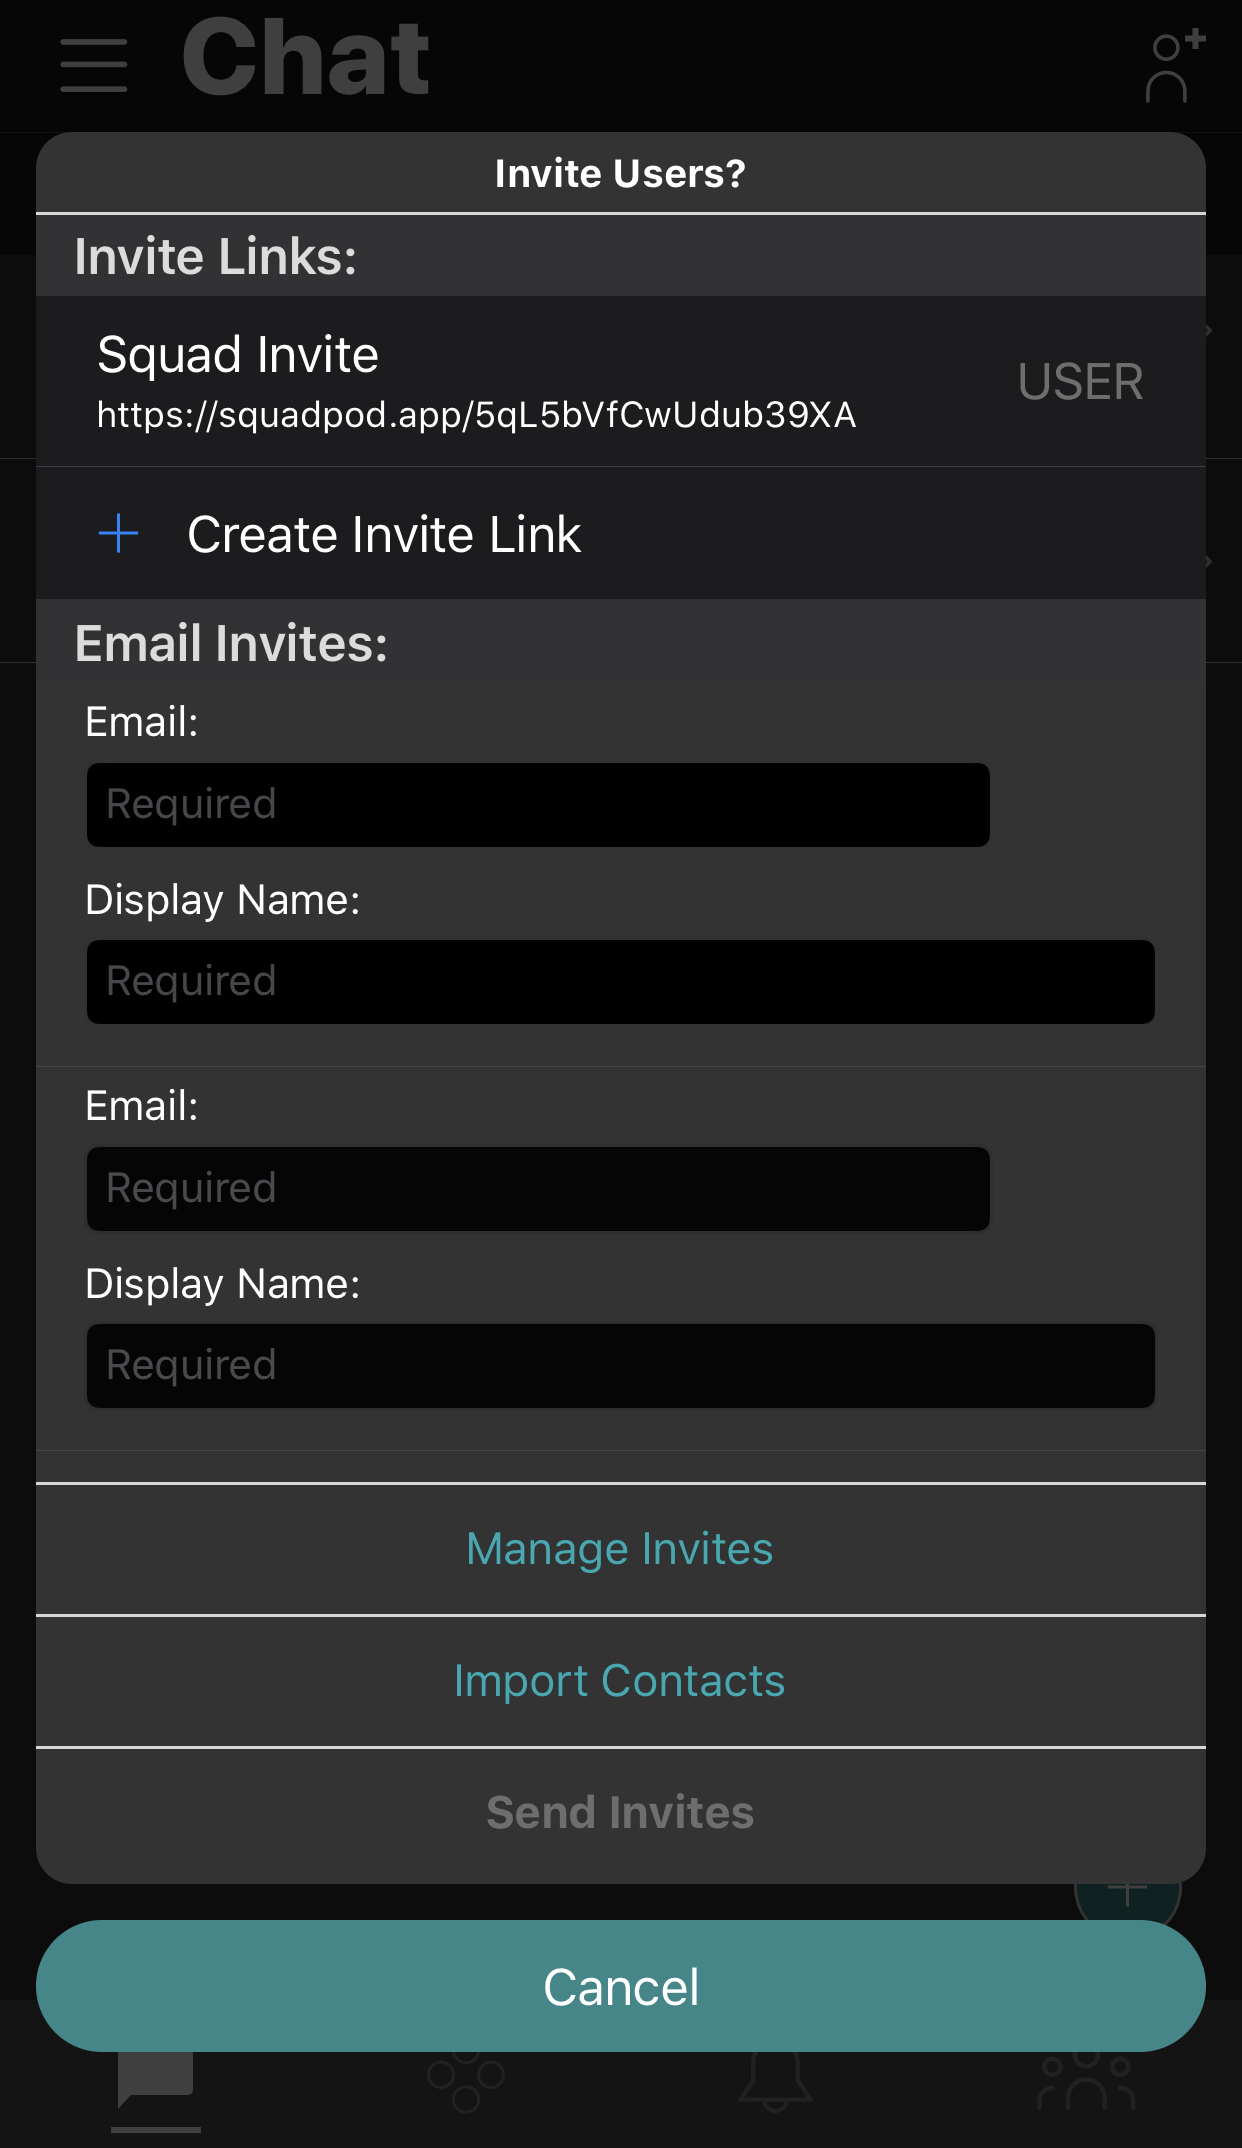Tap the add user icon top right
The height and width of the screenshot is (2148, 1242).
tap(1172, 67)
